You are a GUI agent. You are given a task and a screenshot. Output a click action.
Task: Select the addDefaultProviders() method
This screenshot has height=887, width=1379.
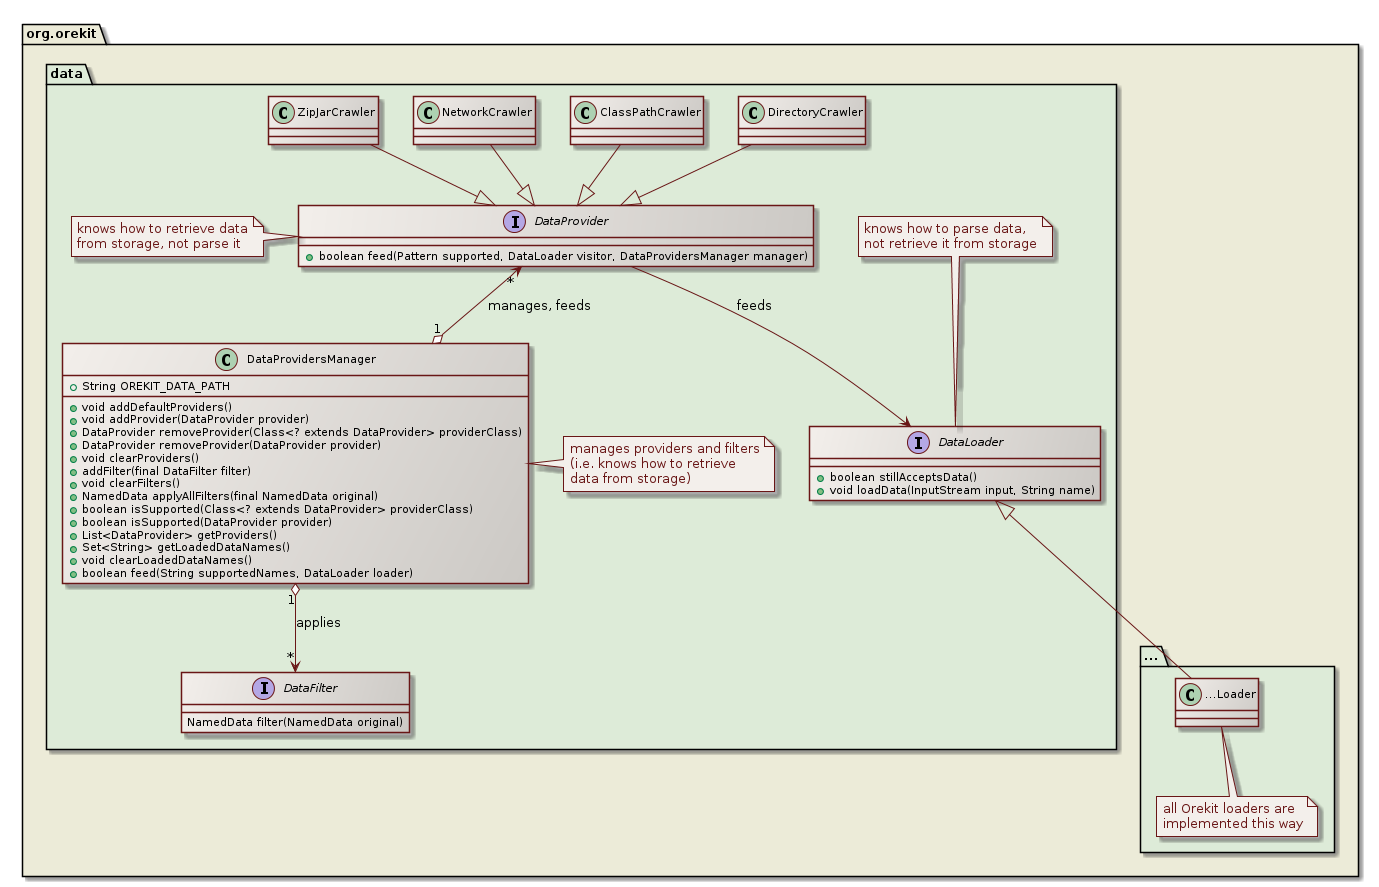click(x=156, y=407)
